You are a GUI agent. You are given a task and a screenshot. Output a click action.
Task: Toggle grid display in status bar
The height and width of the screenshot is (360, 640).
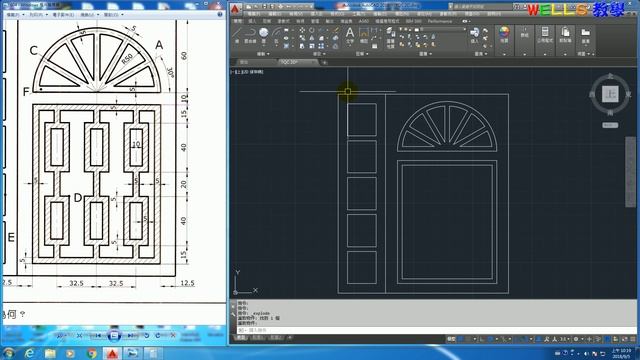click(461, 339)
